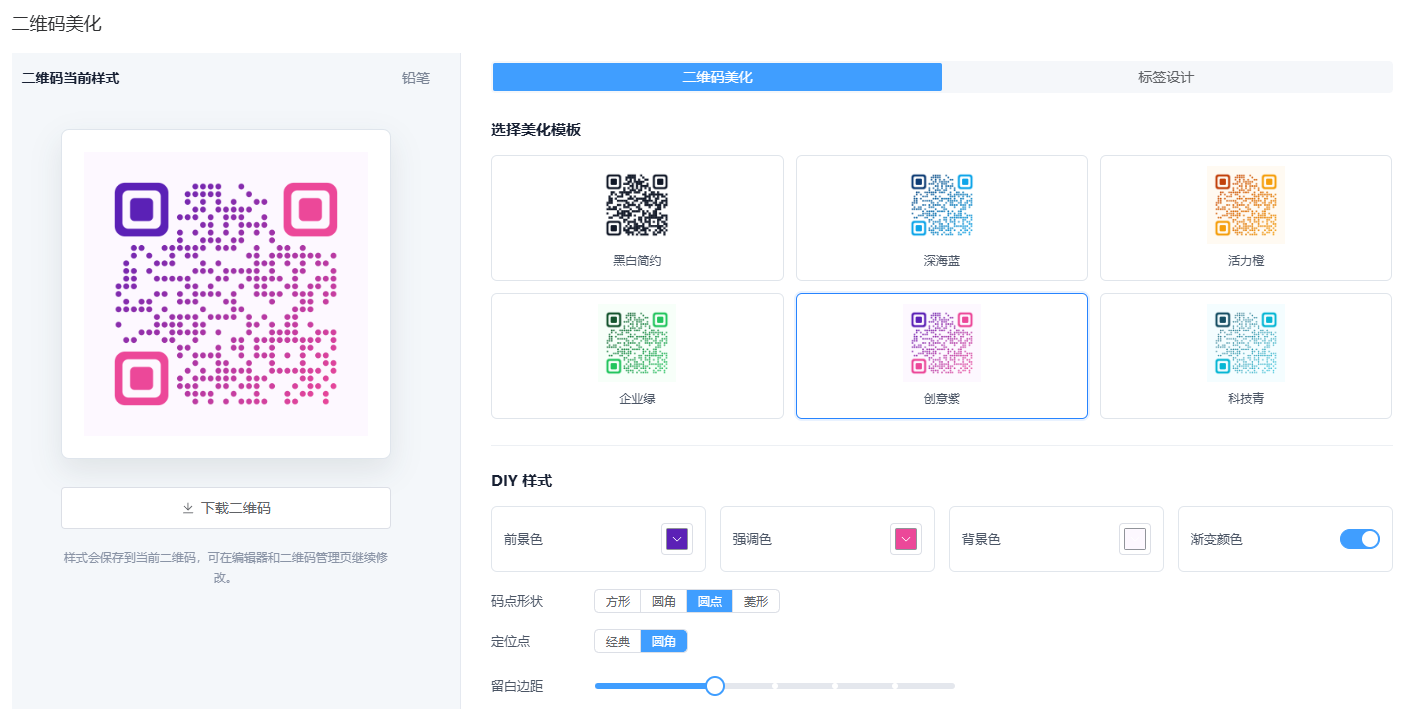Set 码点形状 to 圆角
The height and width of the screenshot is (709, 1401).
point(664,601)
